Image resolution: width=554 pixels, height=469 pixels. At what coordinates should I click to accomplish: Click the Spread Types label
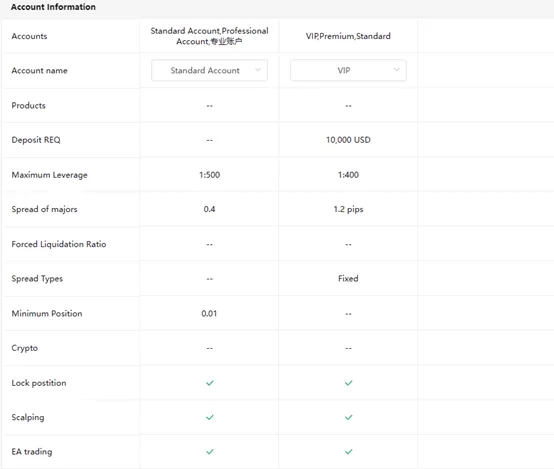tap(37, 279)
